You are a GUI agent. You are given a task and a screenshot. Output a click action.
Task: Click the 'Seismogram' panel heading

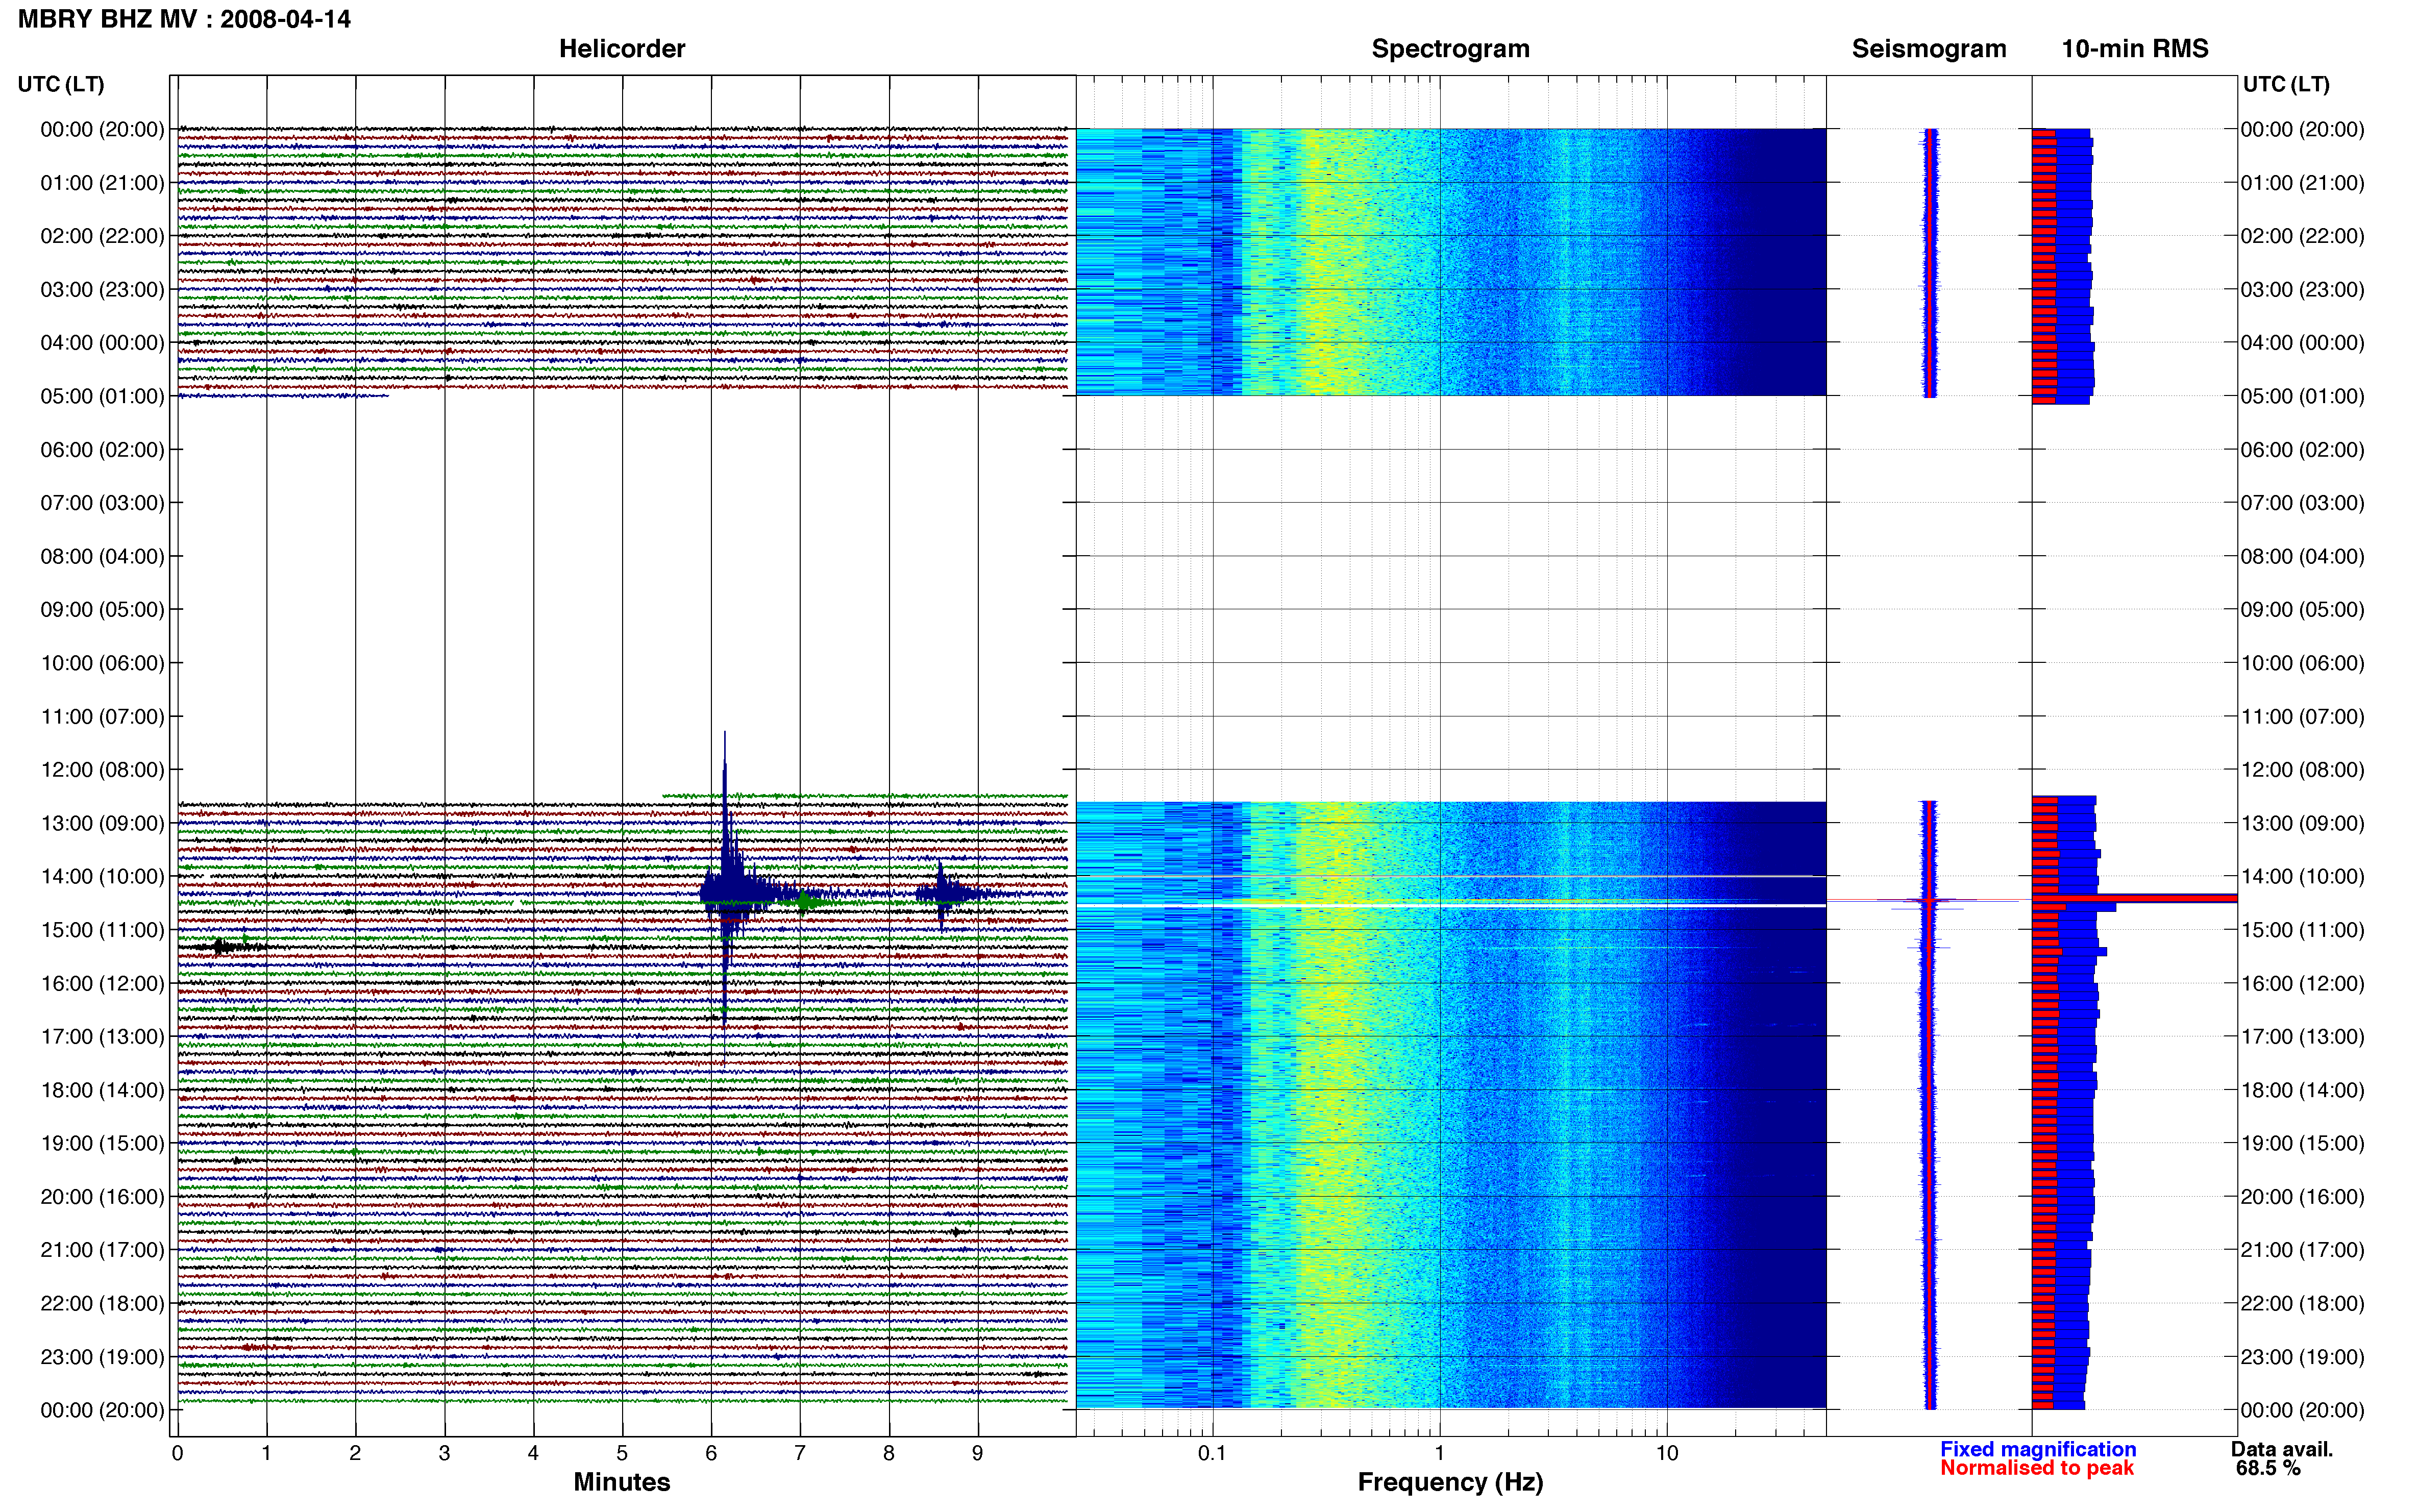coord(1928,49)
